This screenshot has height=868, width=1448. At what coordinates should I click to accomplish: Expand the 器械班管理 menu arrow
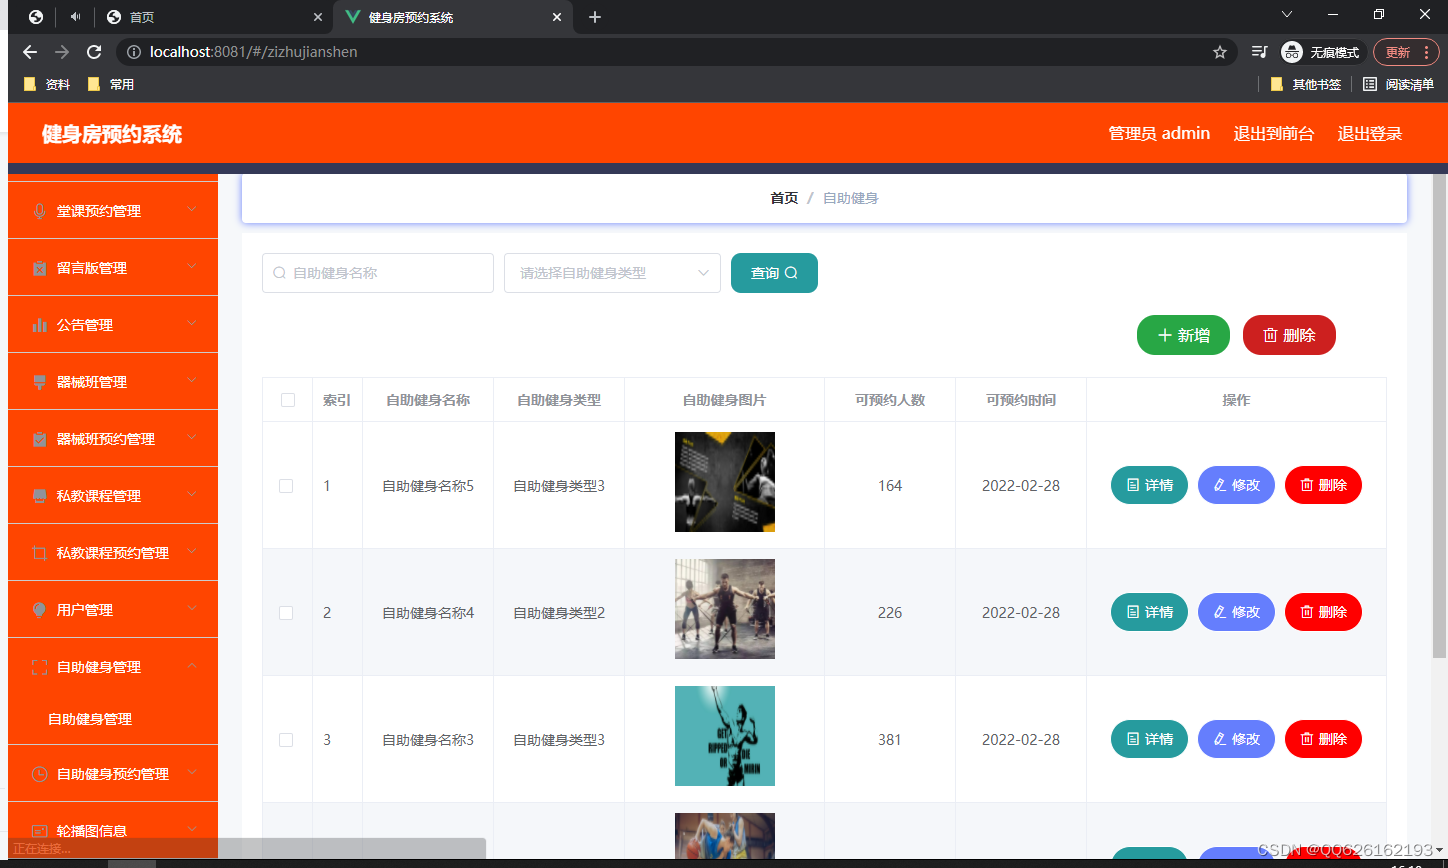(x=192, y=381)
